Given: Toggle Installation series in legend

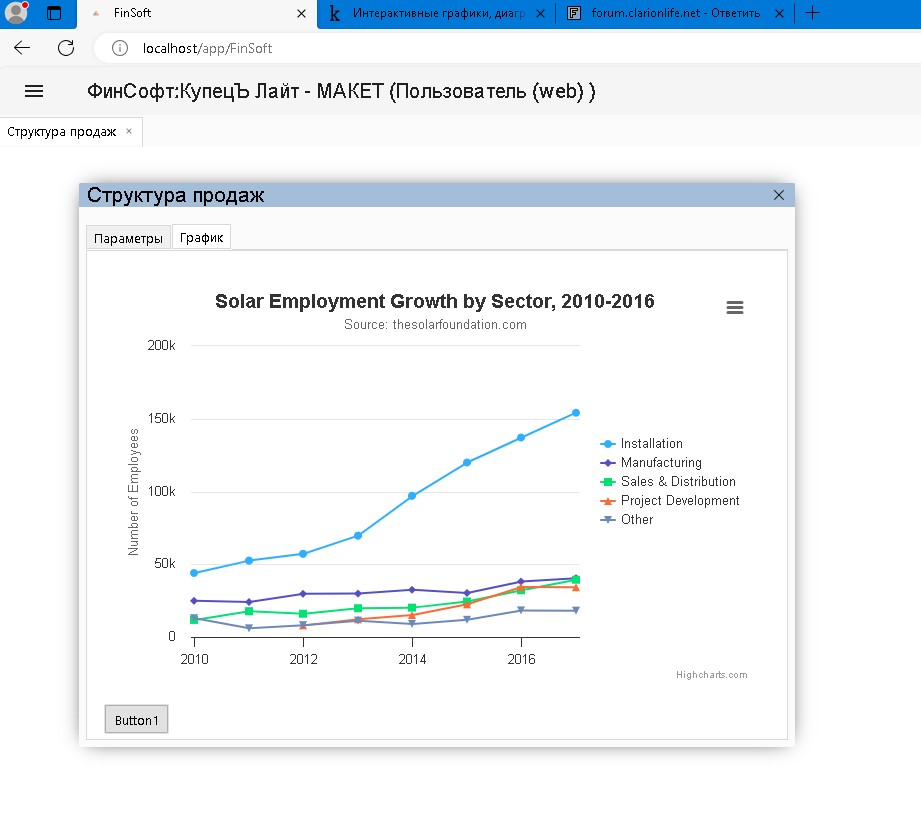Looking at the screenshot, I should pyautogui.click(x=651, y=444).
